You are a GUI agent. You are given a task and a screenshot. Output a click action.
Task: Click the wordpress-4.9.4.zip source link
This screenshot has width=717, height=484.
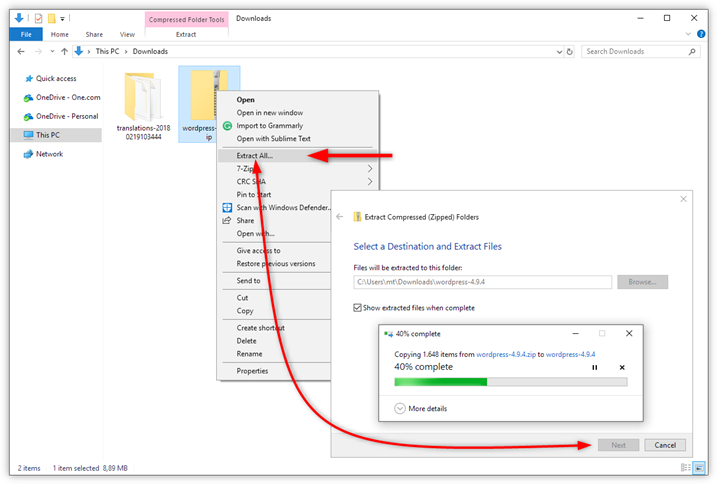[506, 354]
